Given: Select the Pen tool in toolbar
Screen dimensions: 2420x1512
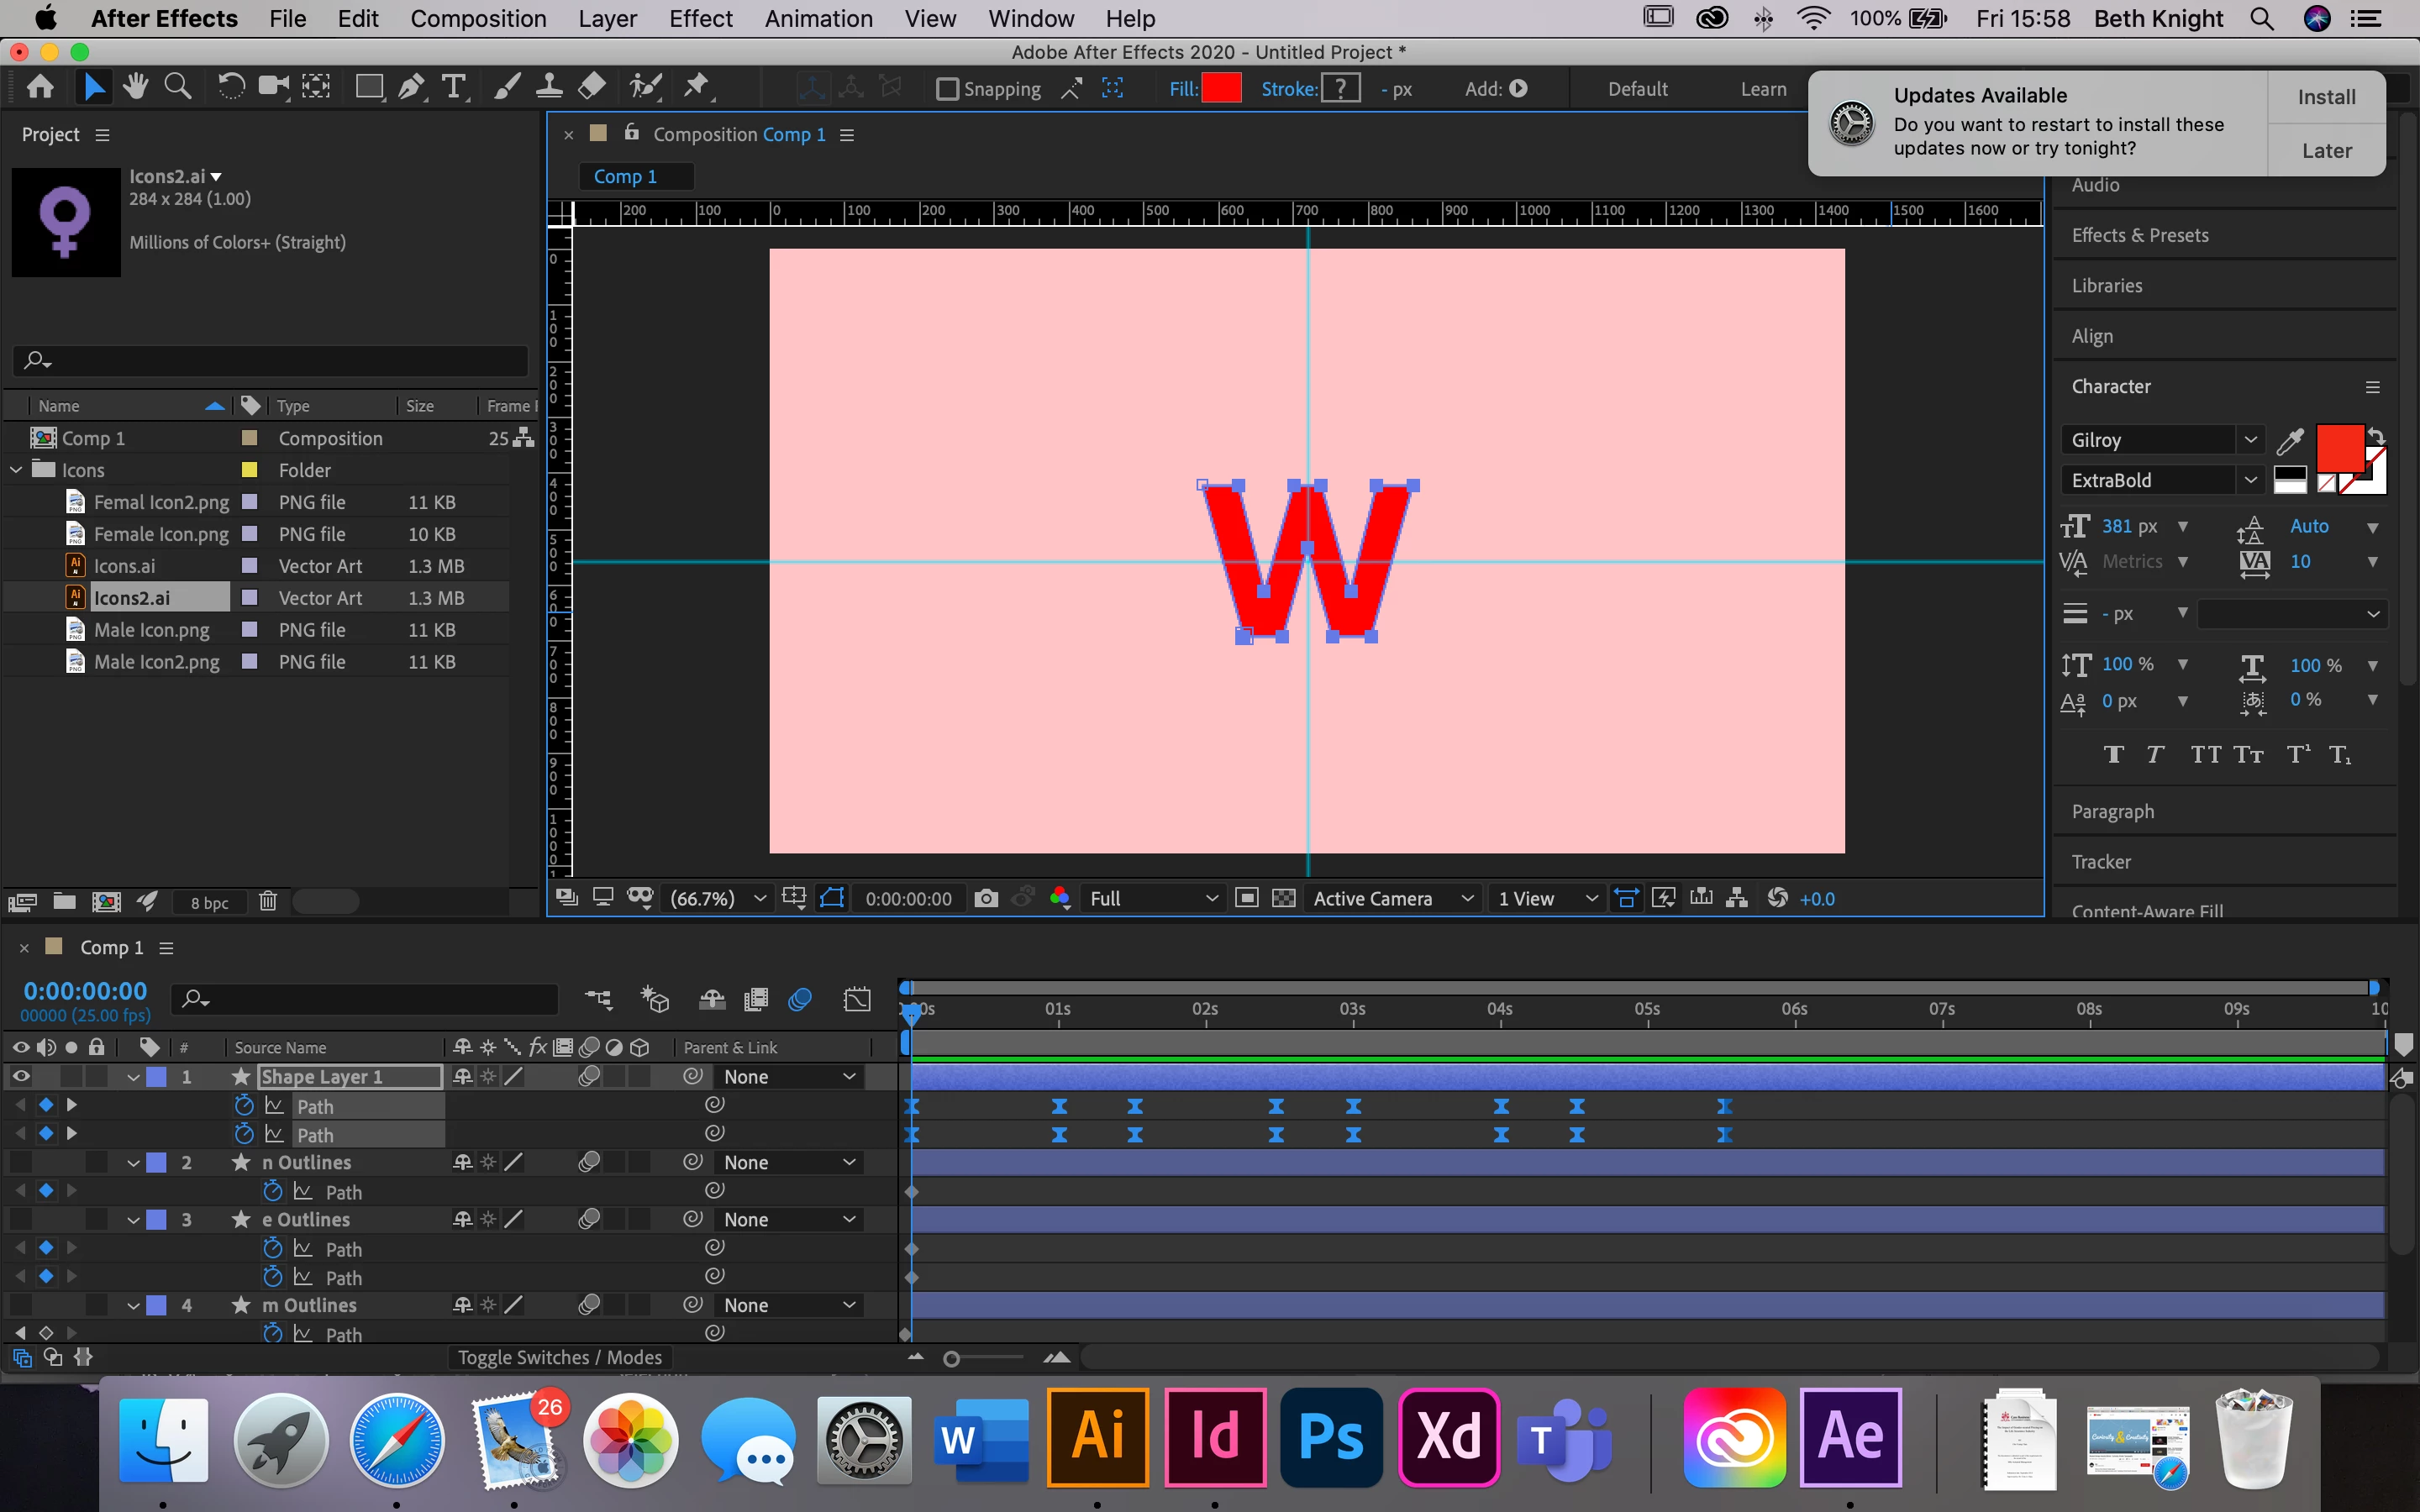Looking at the screenshot, I should pyautogui.click(x=411, y=88).
